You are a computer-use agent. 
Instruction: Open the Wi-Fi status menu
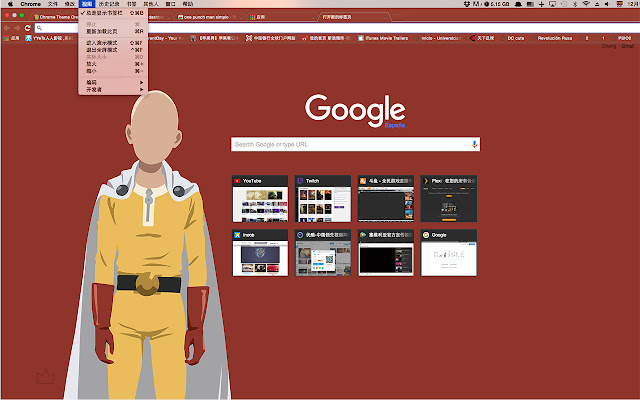coord(586,4)
